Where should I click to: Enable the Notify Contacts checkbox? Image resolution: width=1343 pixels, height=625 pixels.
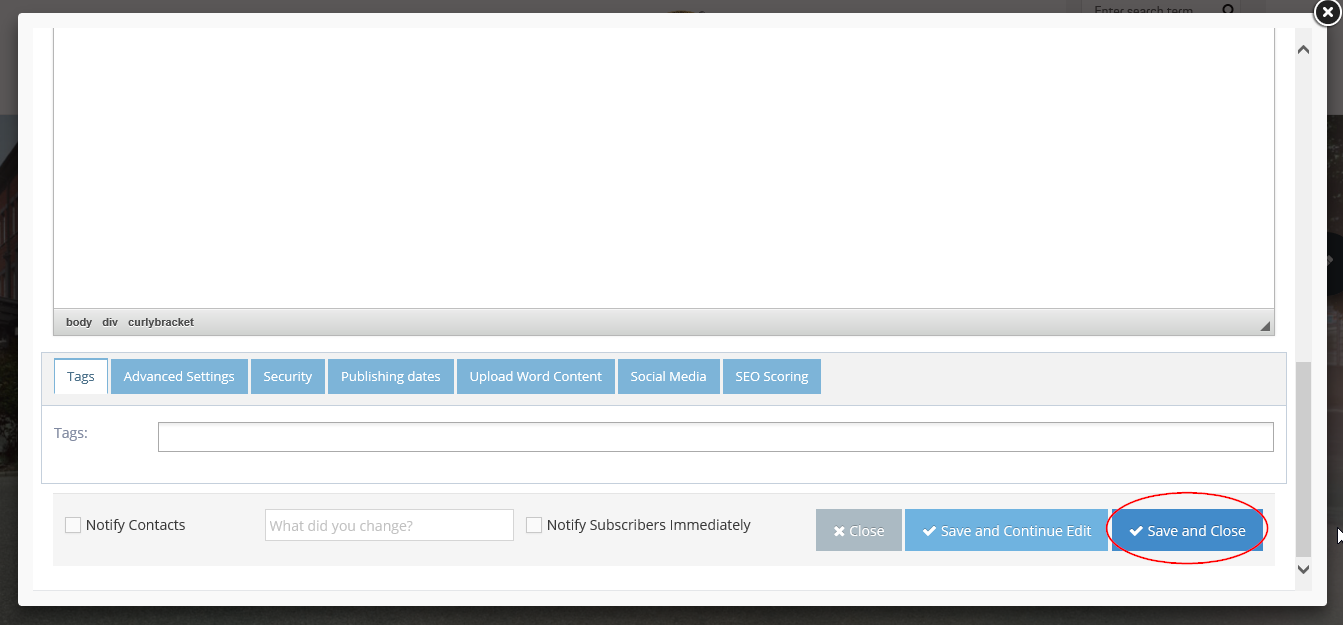tap(72, 524)
